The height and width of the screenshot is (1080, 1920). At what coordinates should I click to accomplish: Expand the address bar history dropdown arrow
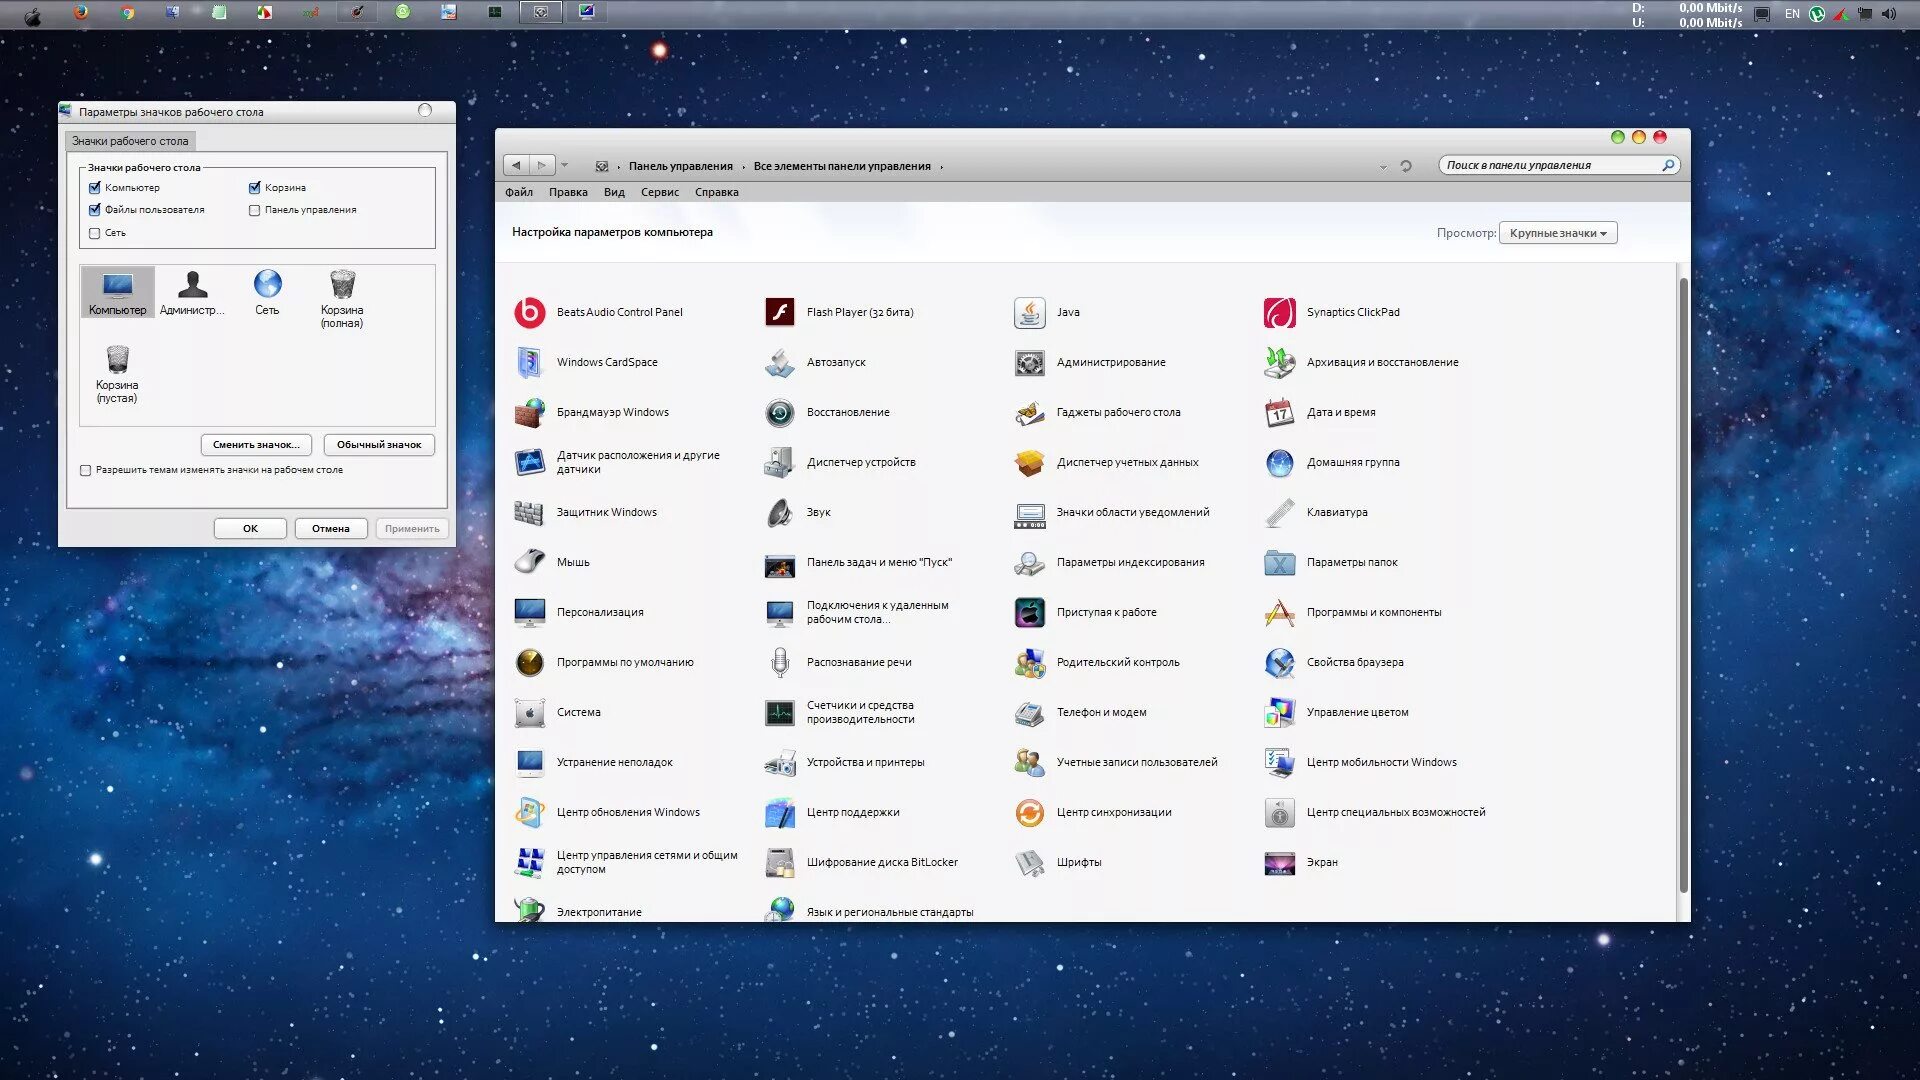(1383, 167)
